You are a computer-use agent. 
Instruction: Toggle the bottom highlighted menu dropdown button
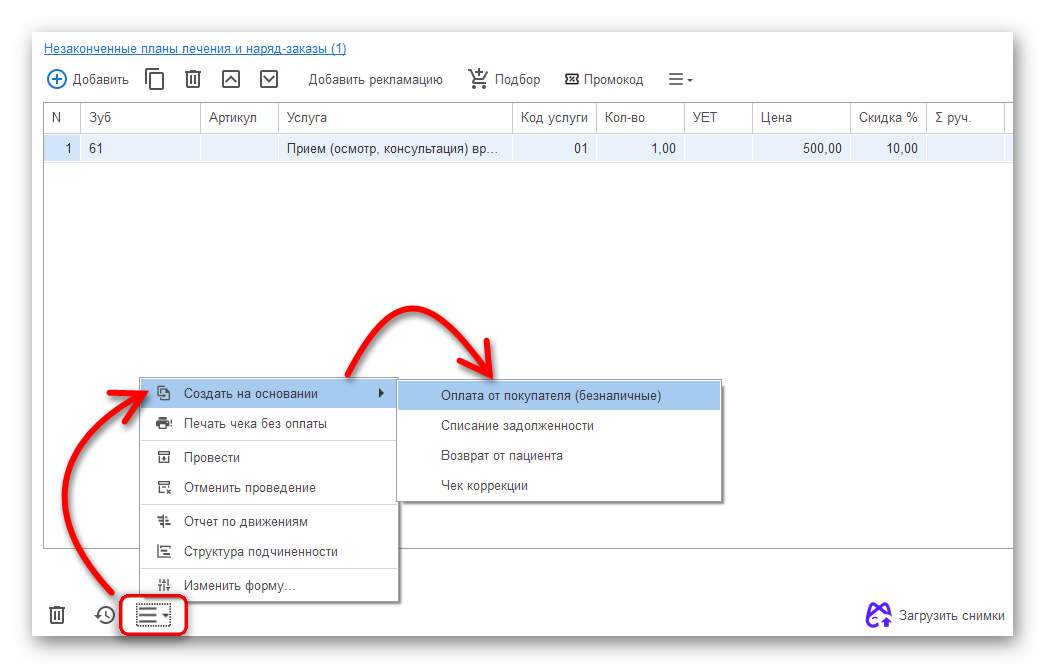[x=153, y=615]
